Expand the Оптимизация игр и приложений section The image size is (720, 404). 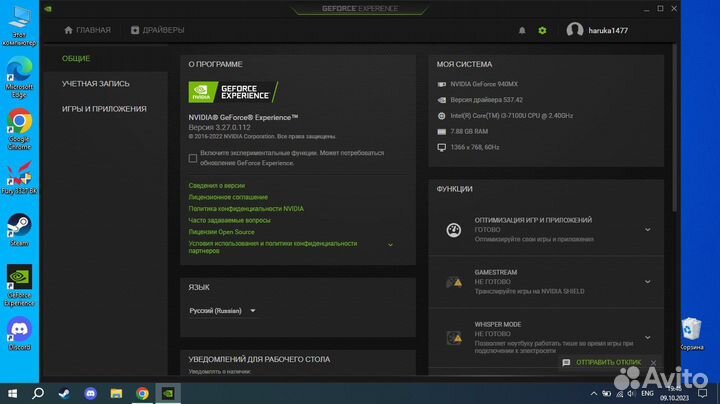click(647, 229)
